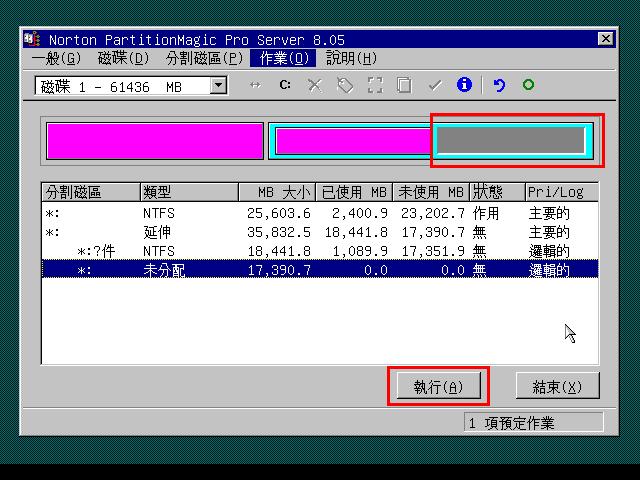
Task: Click the PartitionMagic title bar app icon
Action: [x=32, y=39]
